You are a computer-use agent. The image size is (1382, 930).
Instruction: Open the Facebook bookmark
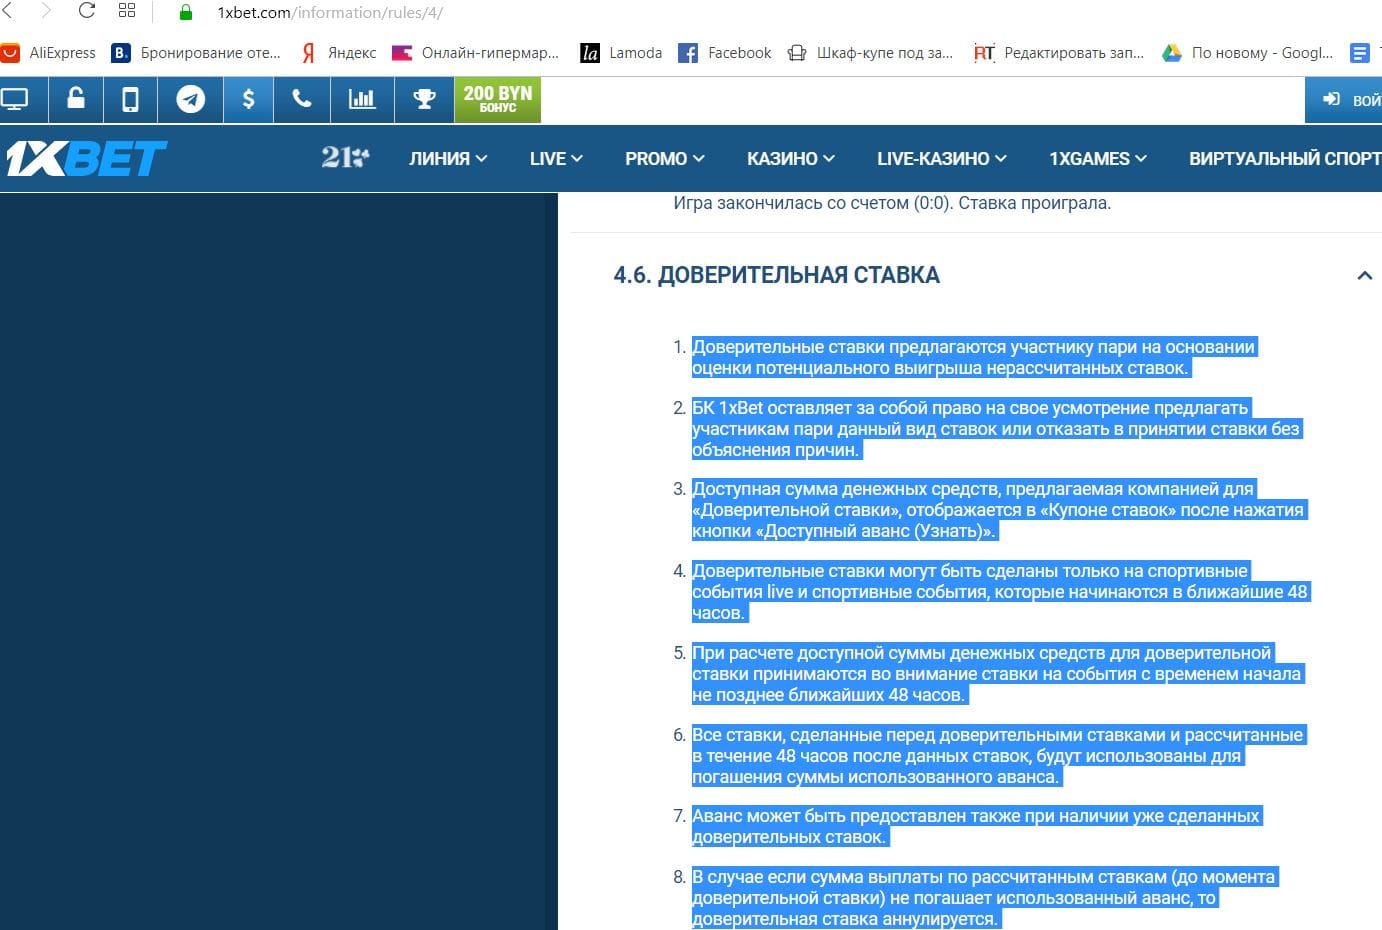coord(725,53)
